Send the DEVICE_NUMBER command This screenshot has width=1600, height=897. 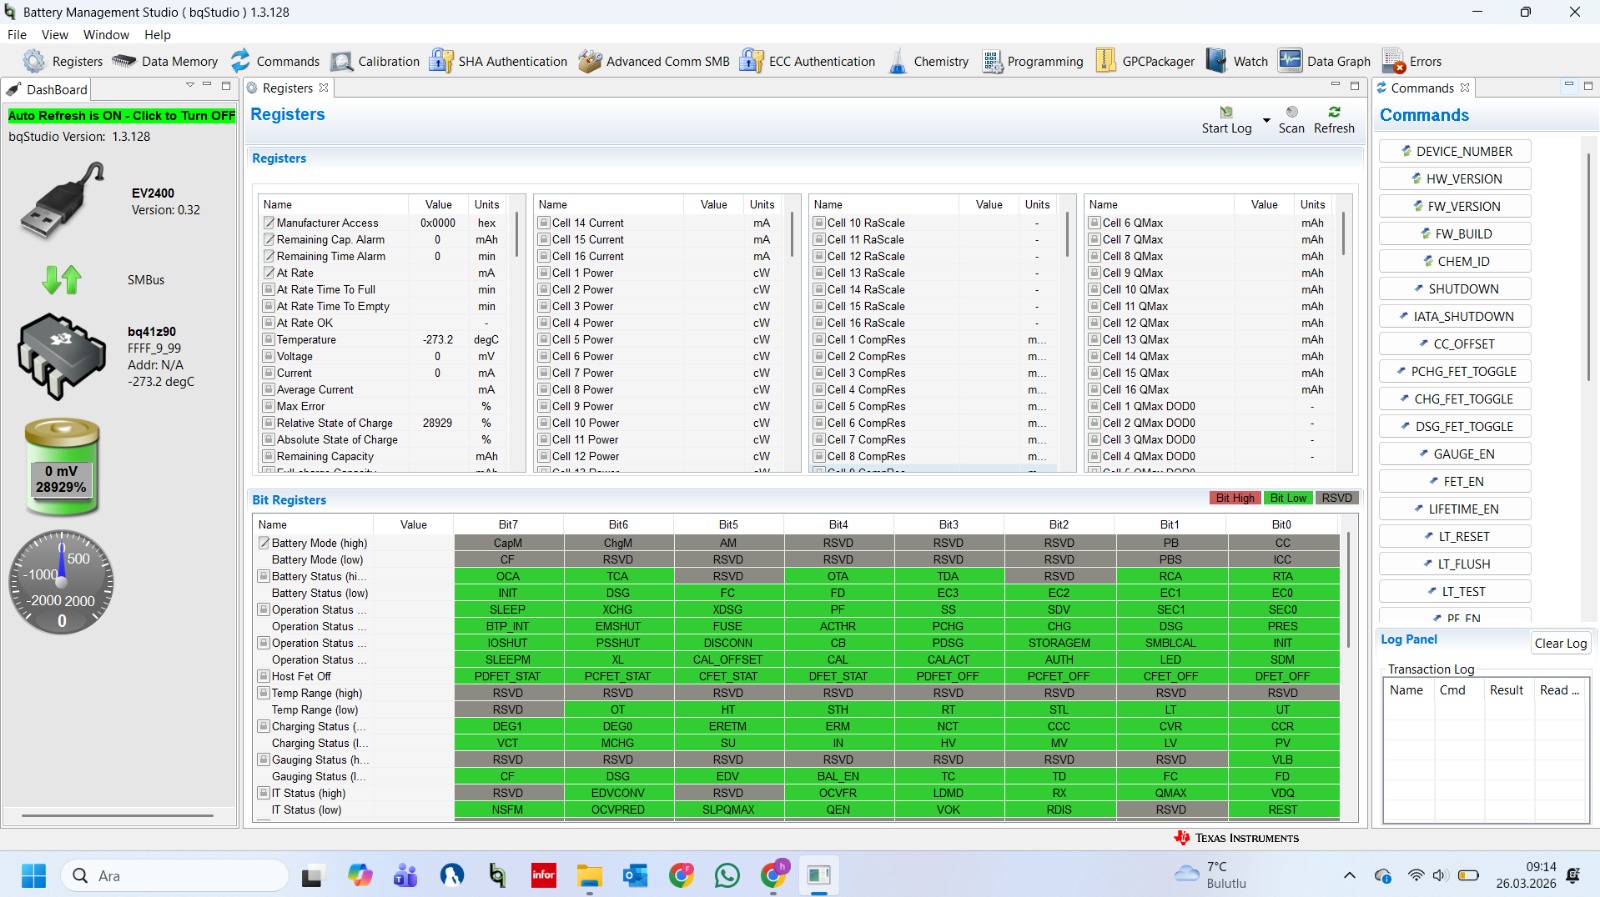click(1455, 151)
